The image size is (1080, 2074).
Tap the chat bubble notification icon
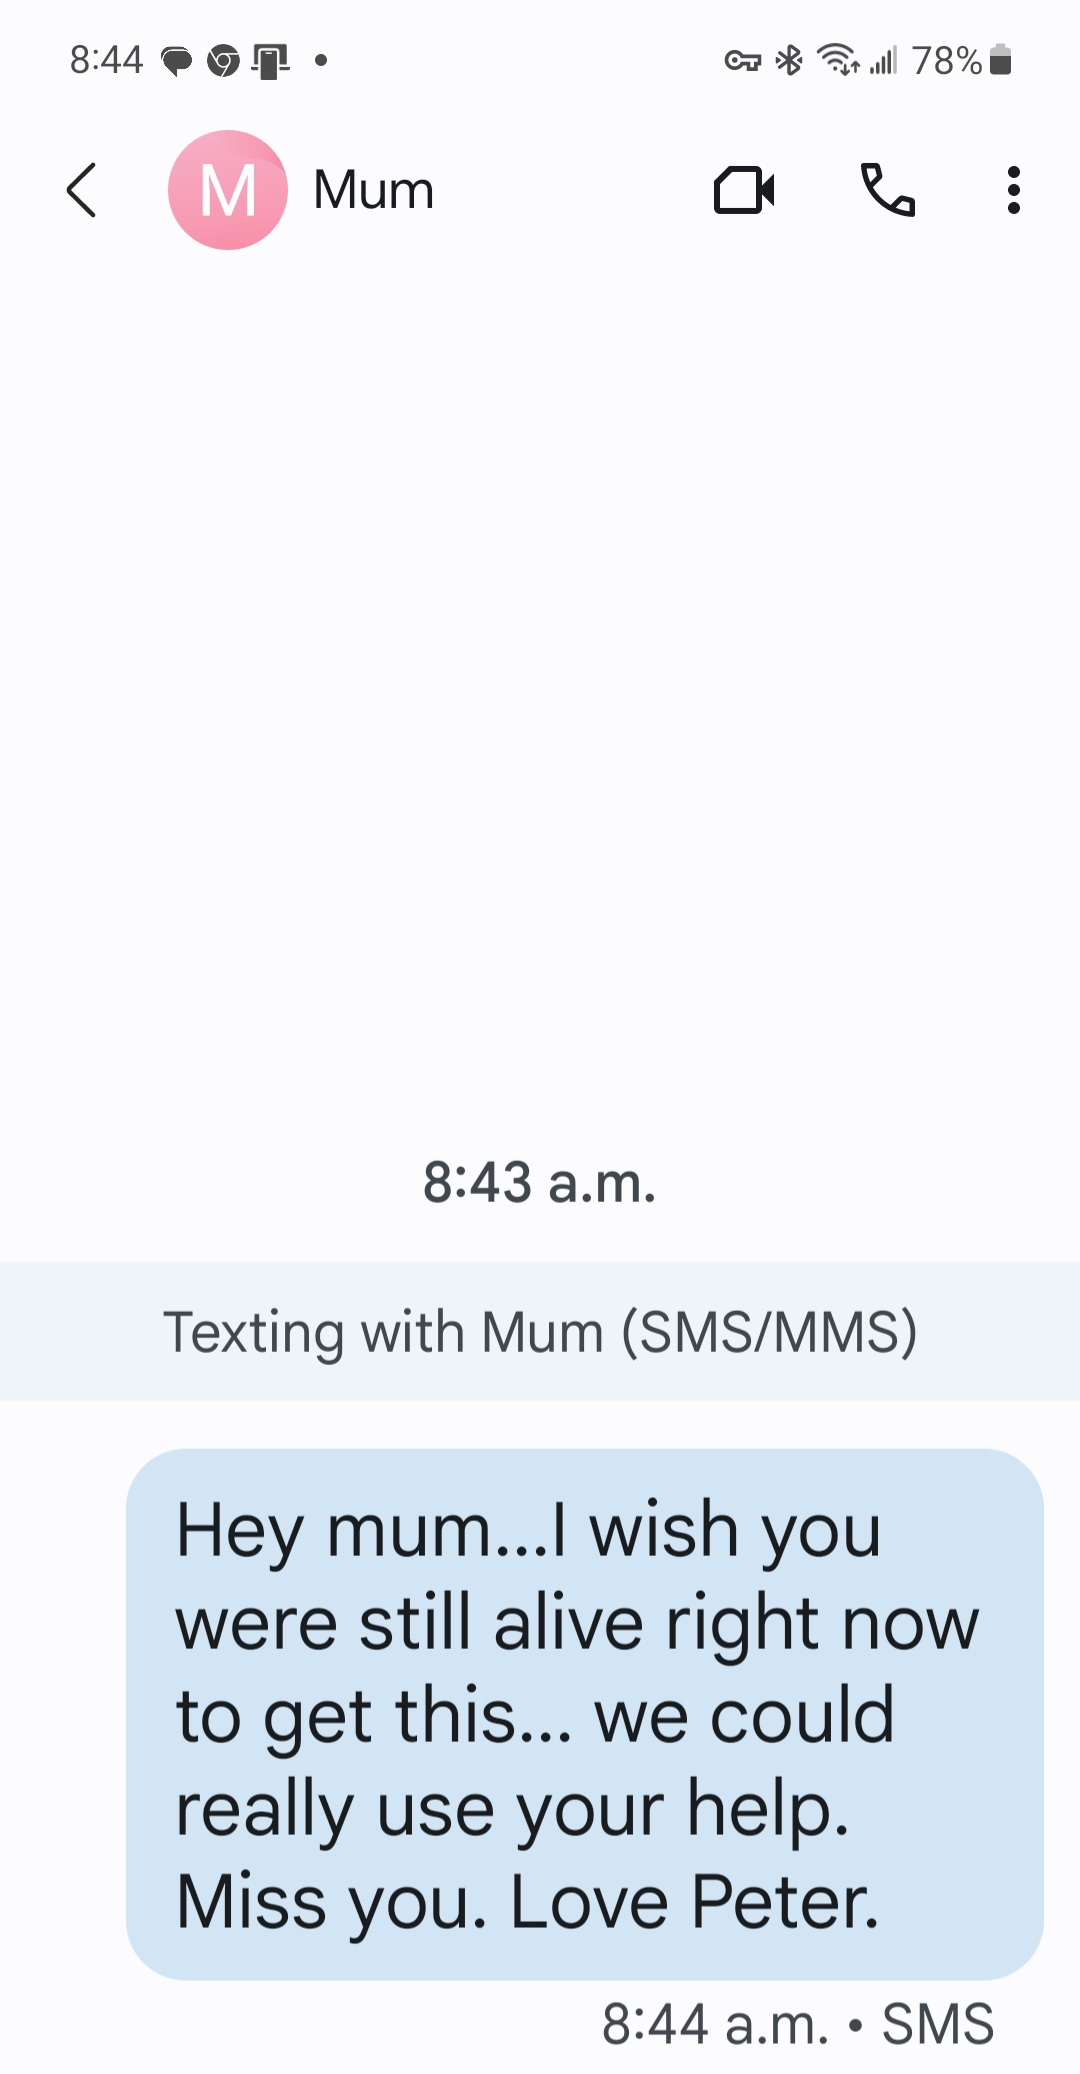click(x=177, y=62)
